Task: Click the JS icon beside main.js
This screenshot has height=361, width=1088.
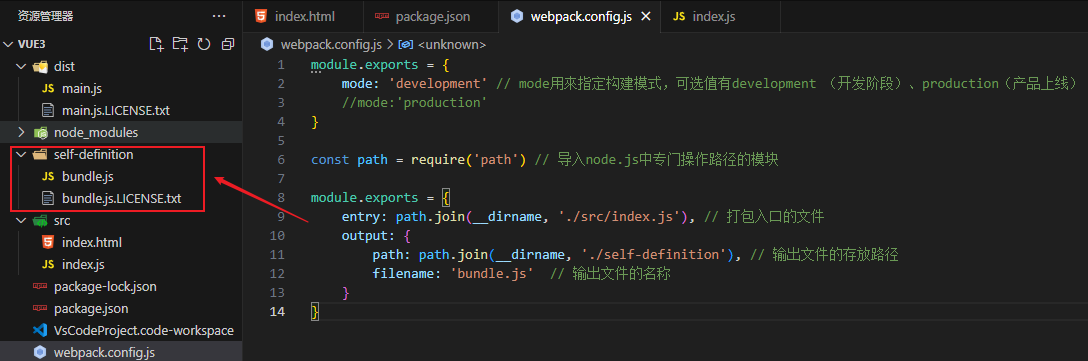Action: 48,89
